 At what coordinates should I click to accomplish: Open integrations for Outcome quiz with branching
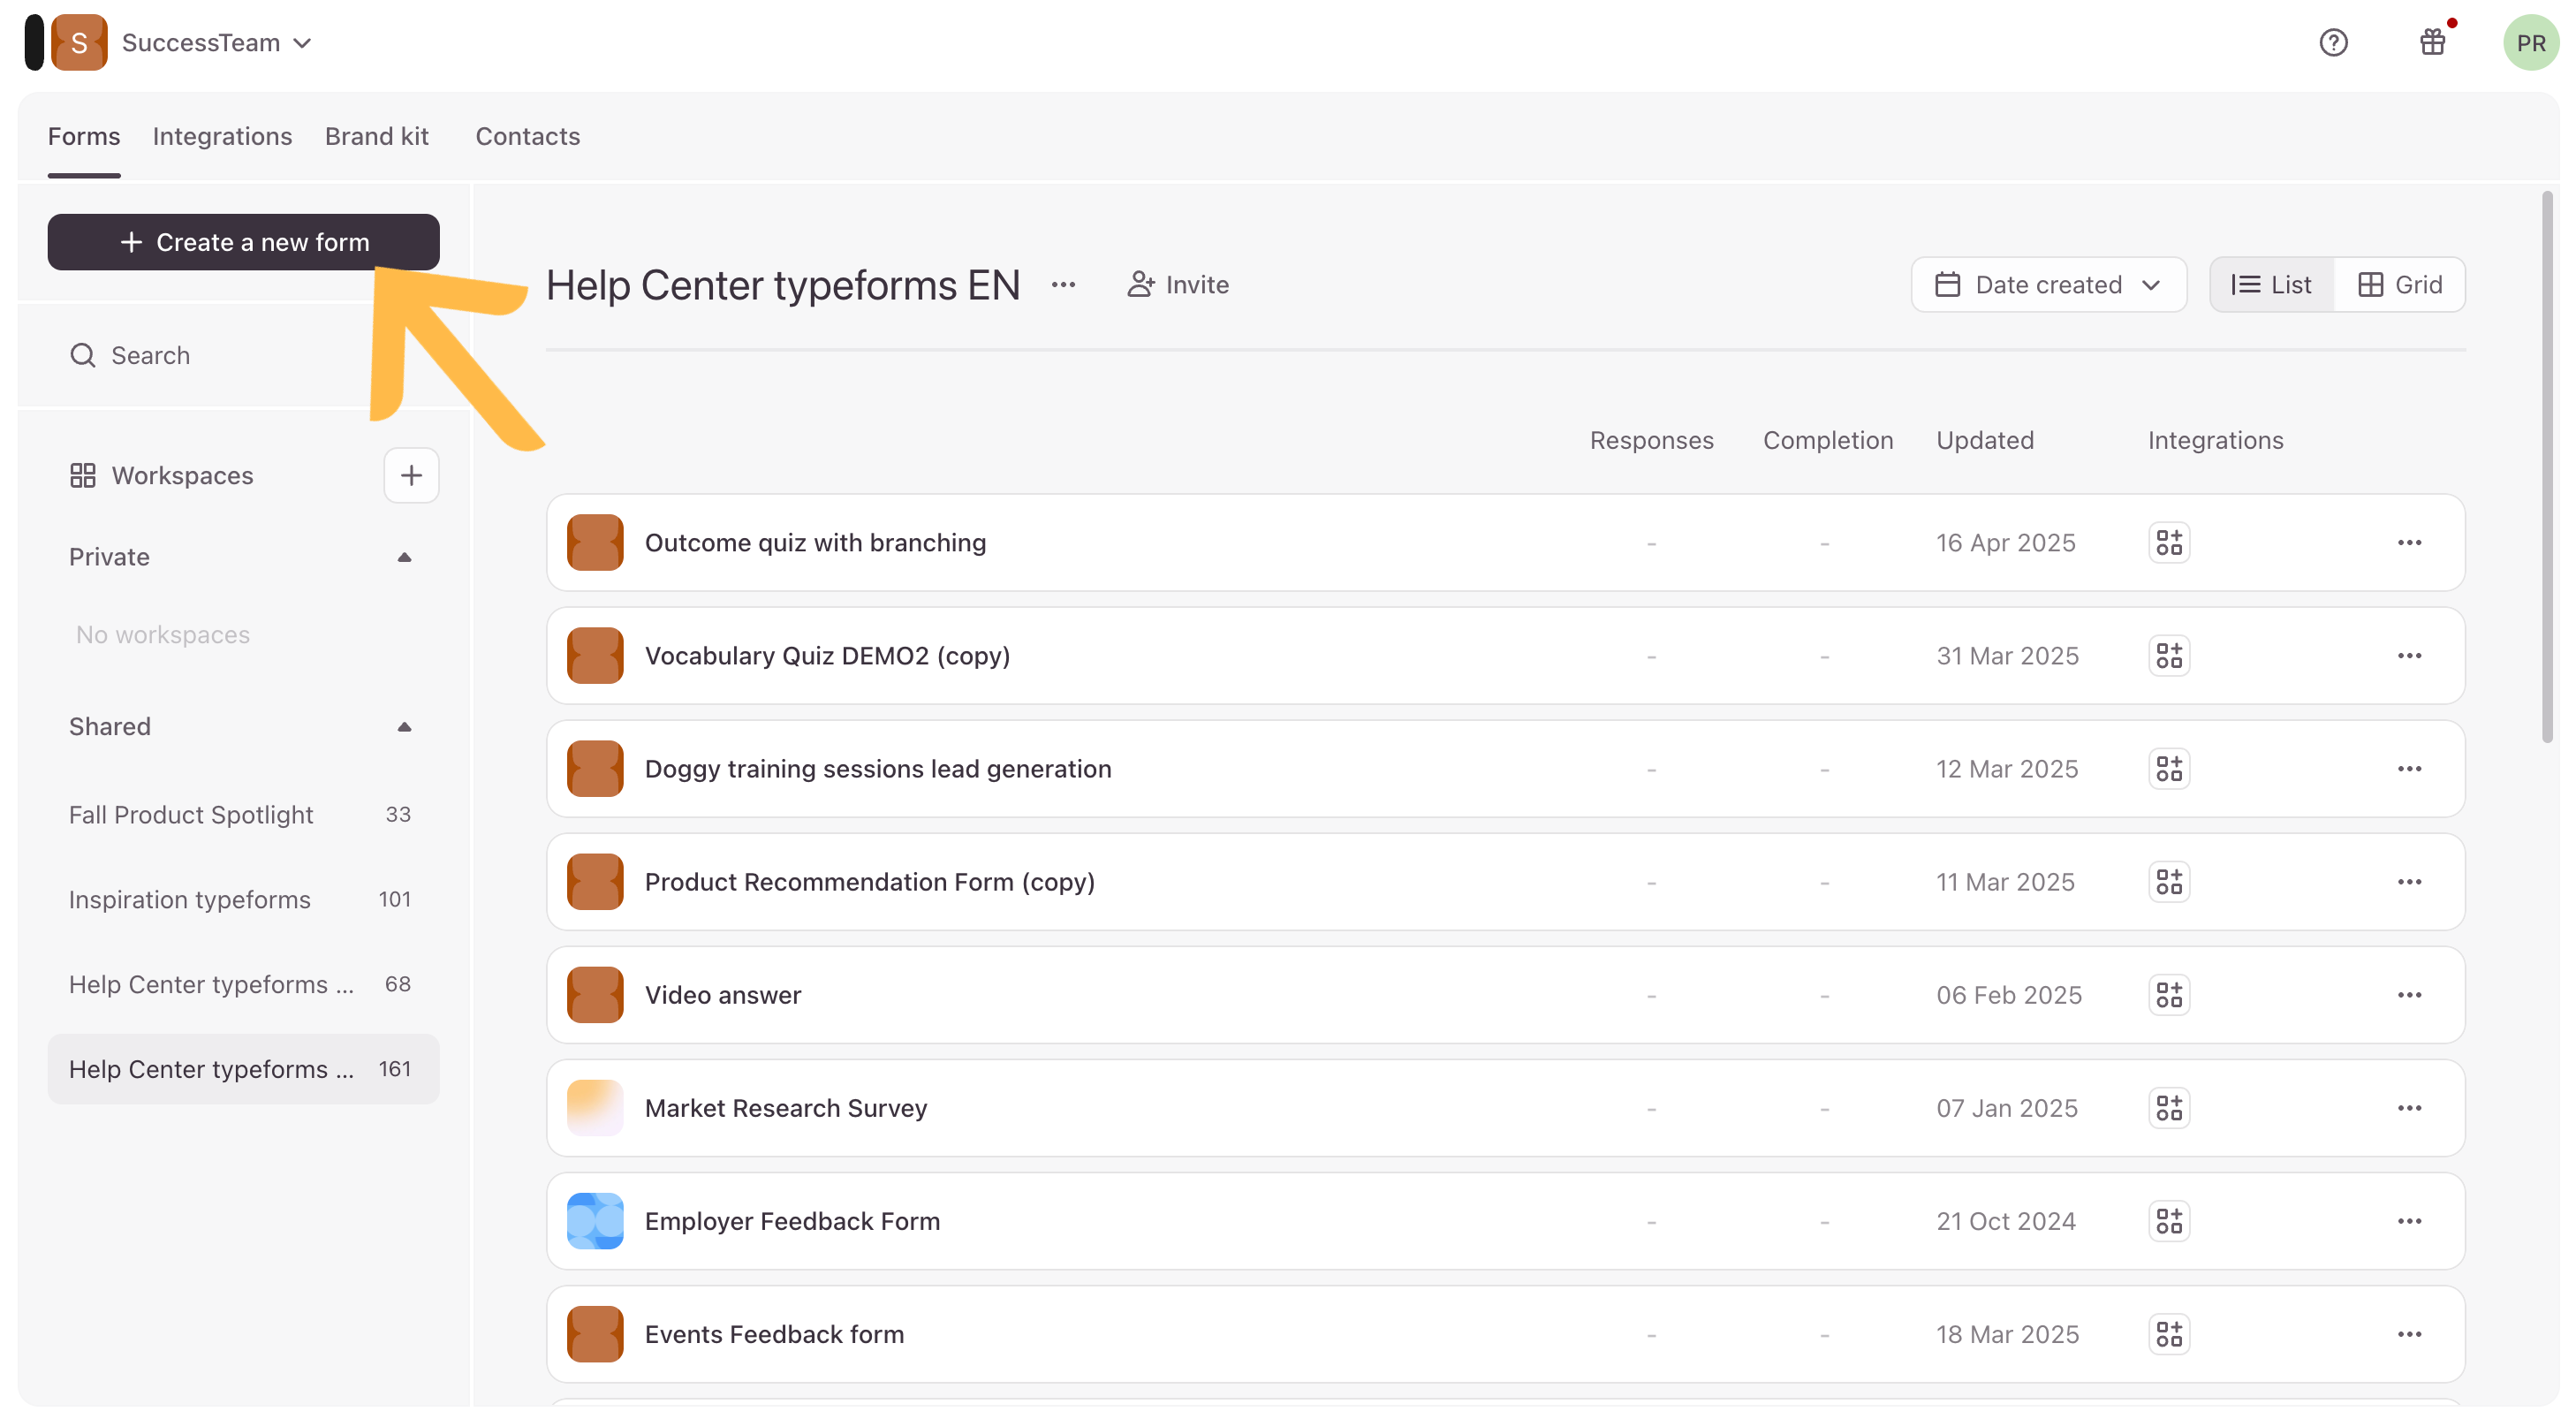(2169, 543)
